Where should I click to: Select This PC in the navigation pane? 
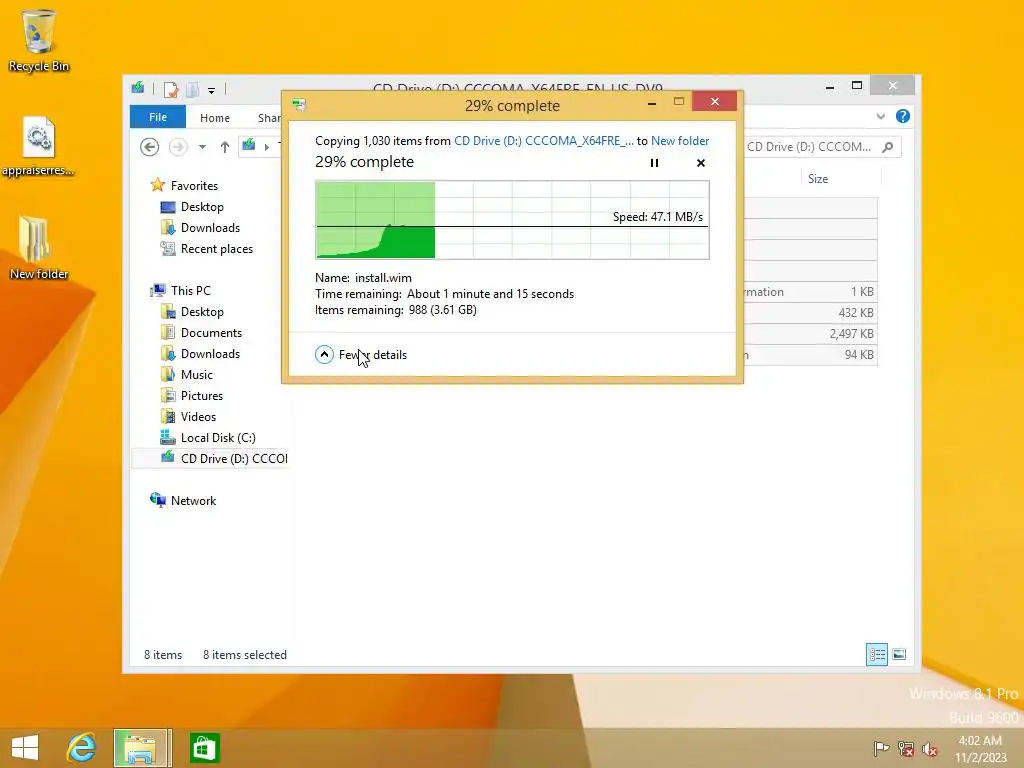pos(191,291)
